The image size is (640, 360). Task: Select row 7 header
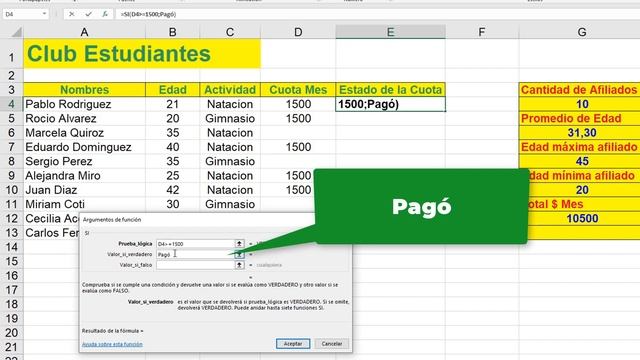coord(11,147)
